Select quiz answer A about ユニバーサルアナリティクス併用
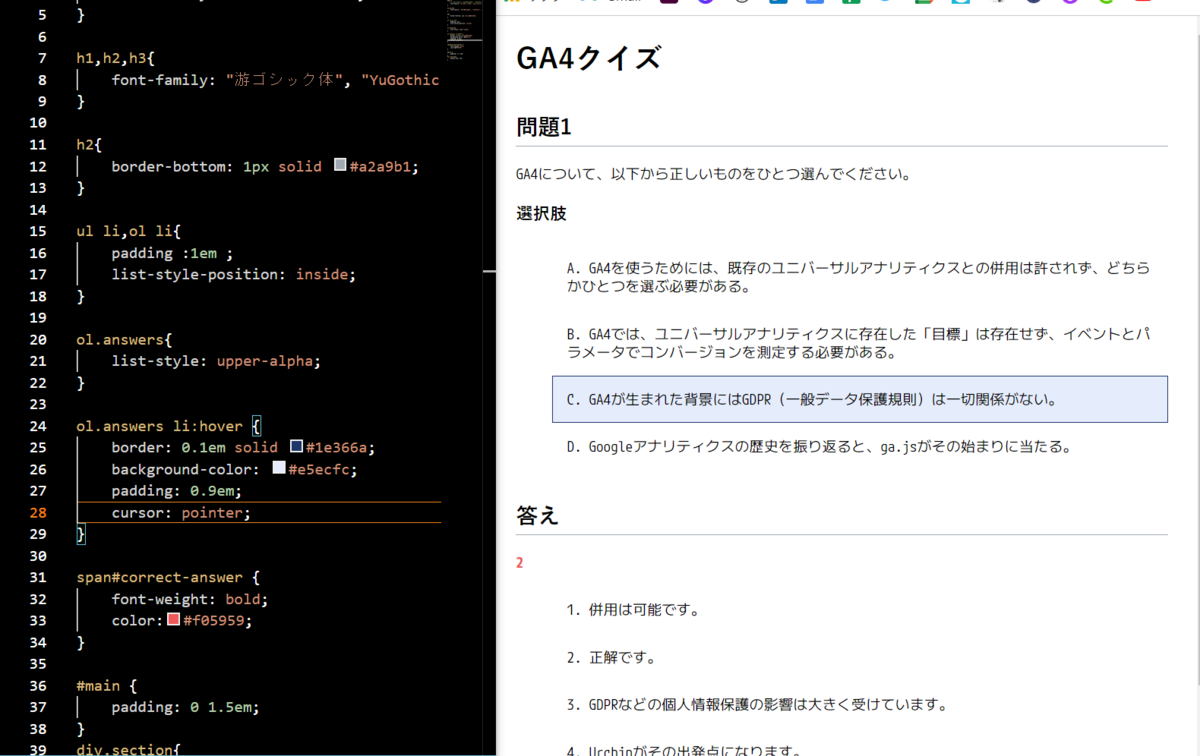Screen dimensions: 1200x756 [859, 278]
